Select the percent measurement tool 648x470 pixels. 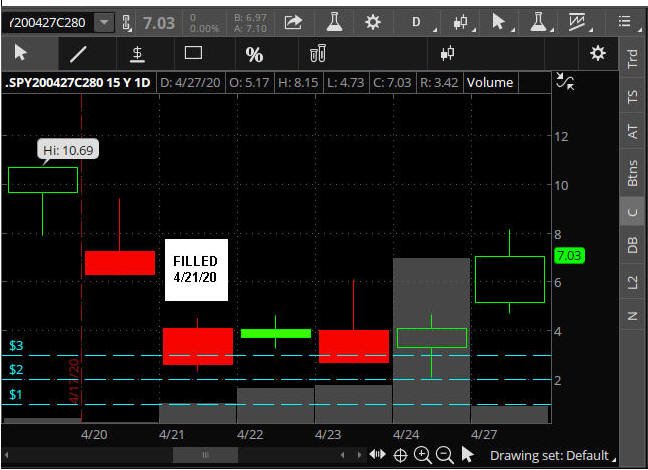(254, 55)
